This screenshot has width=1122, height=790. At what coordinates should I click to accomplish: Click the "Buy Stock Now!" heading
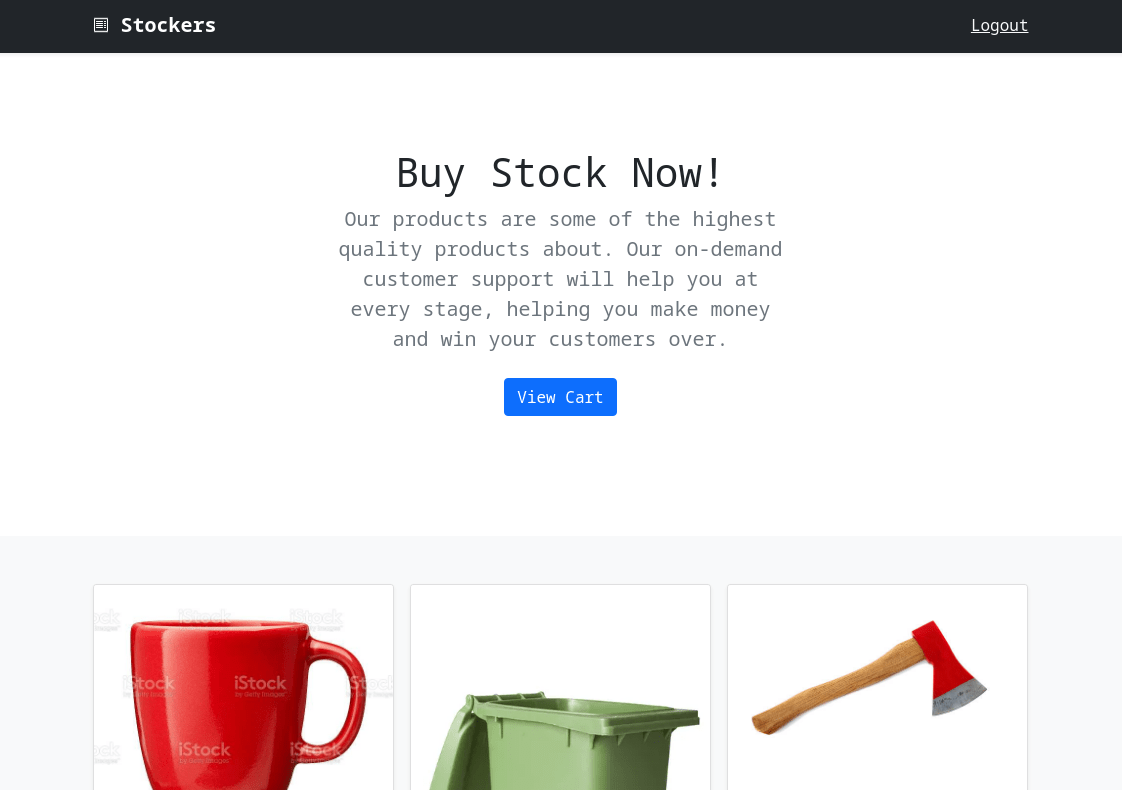(x=560, y=173)
